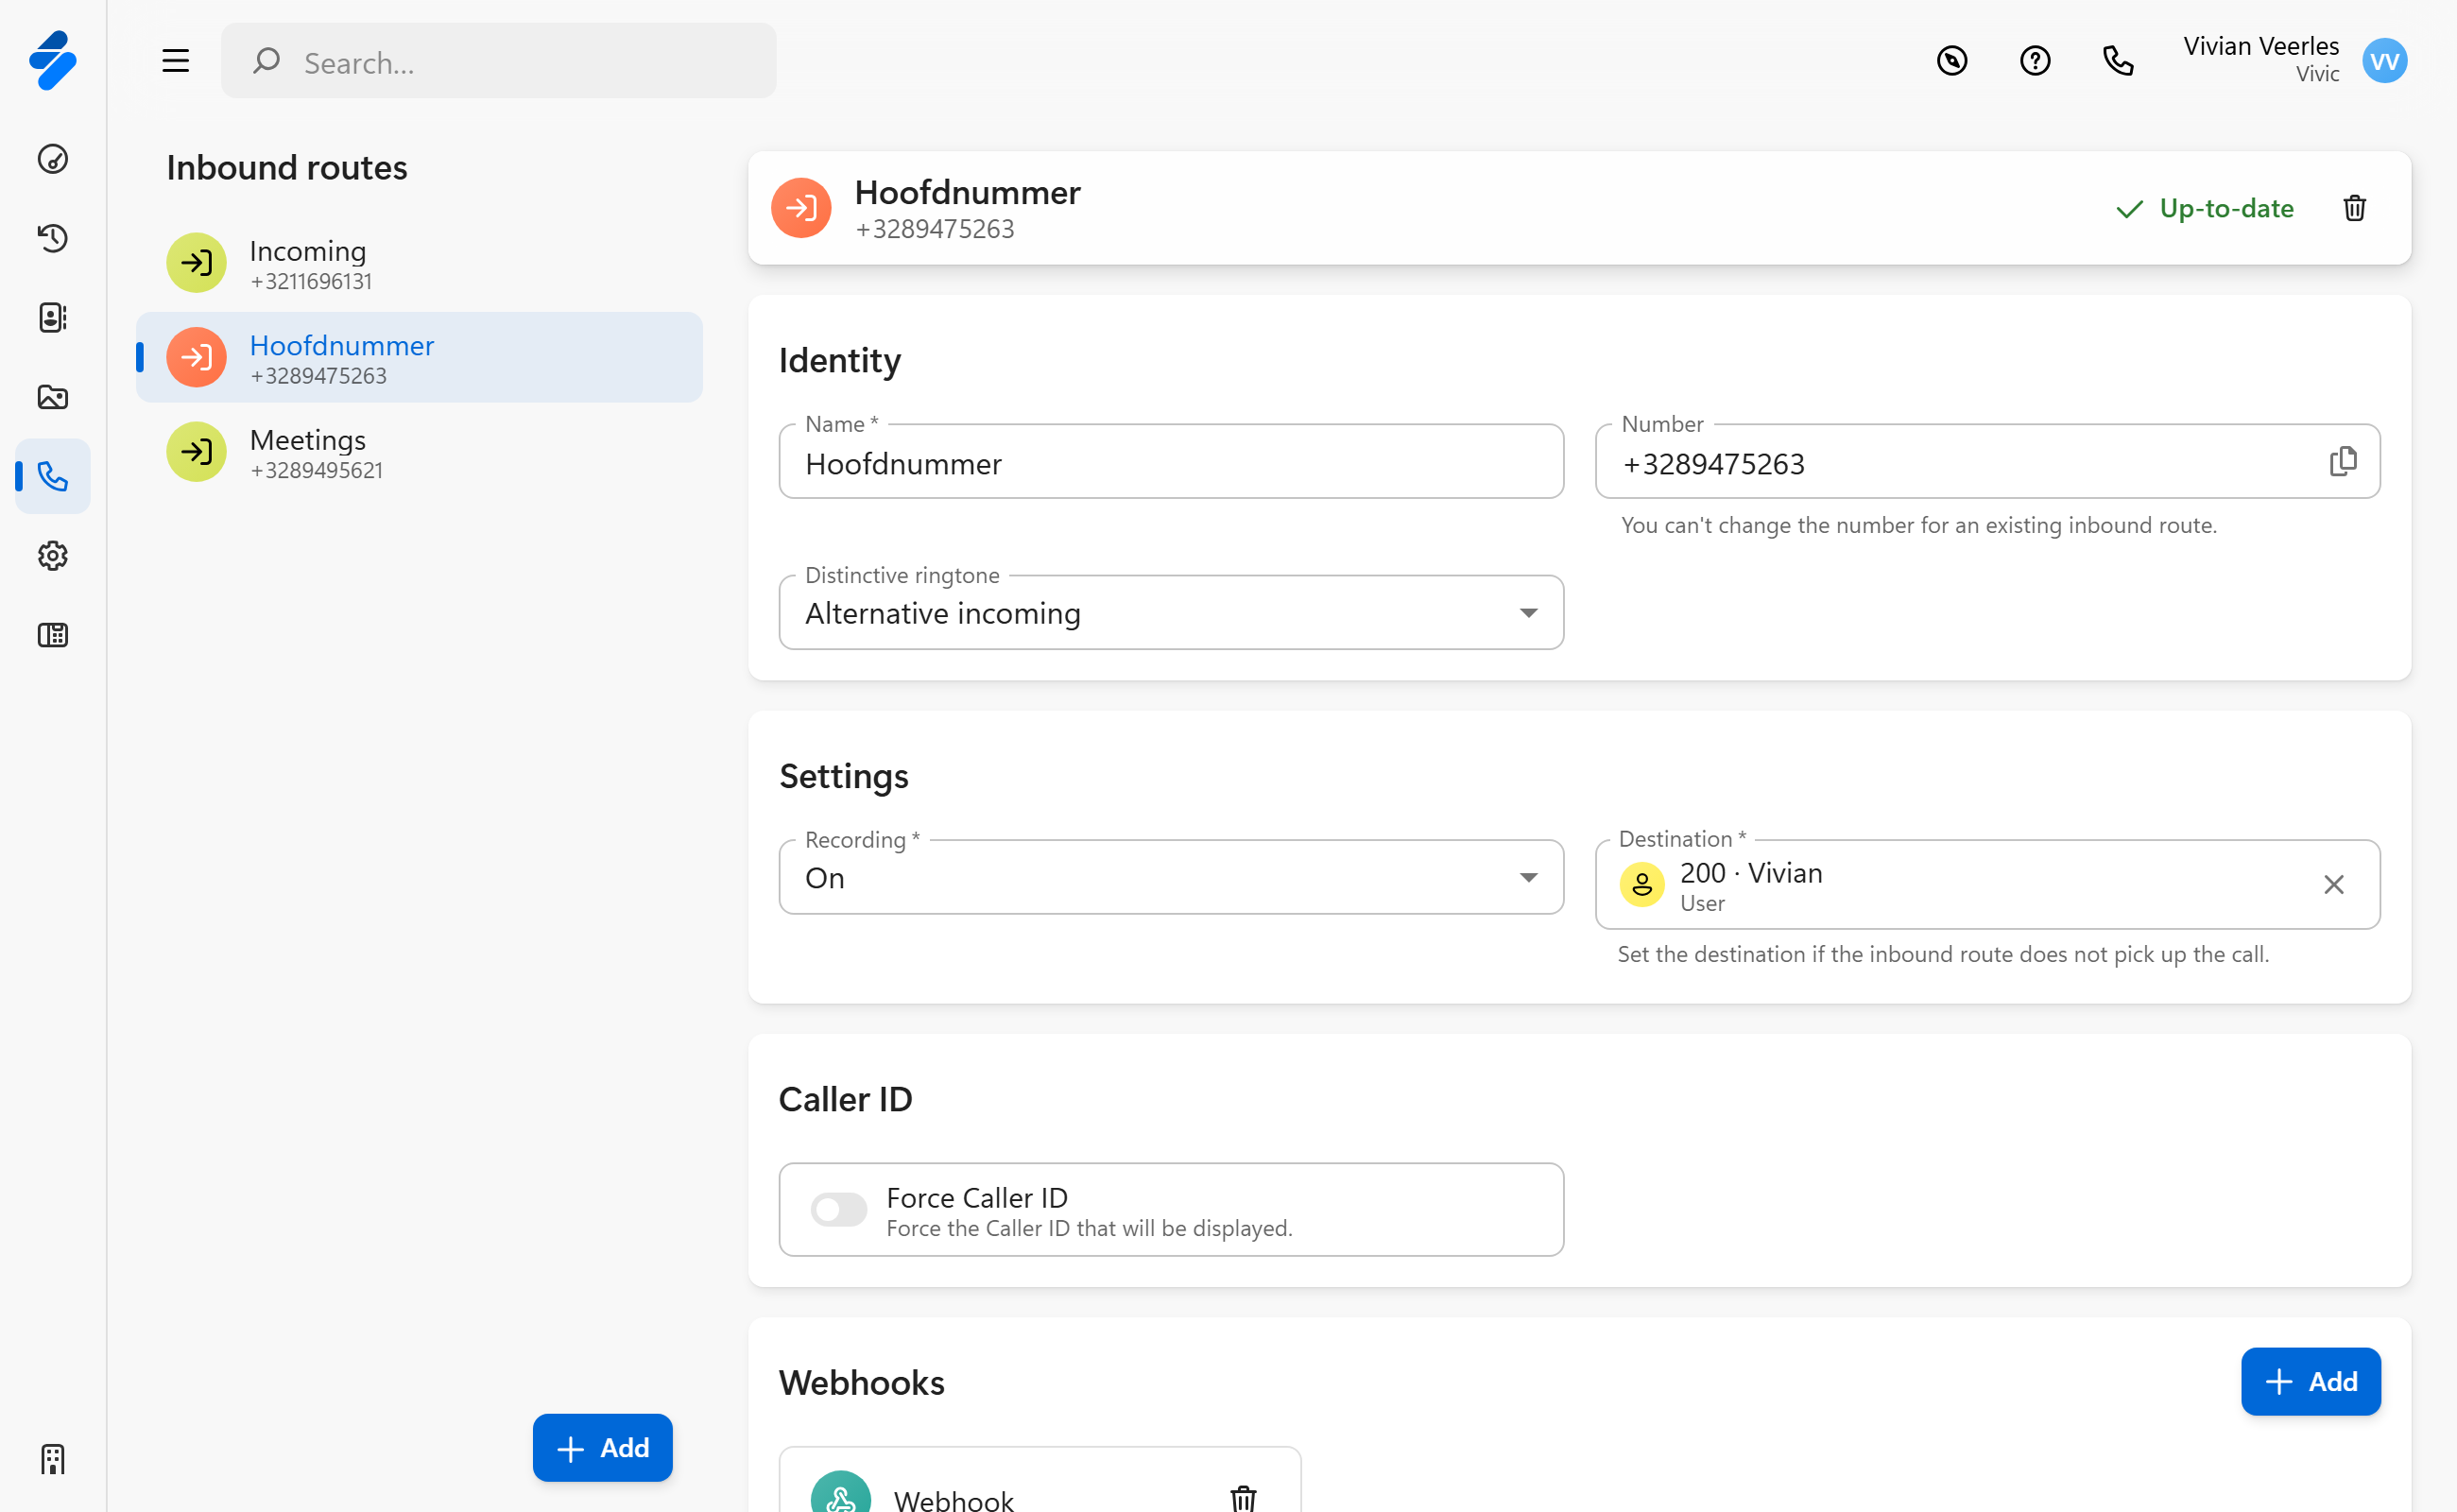Copy the number with clipboard icon
Screen dimensions: 2457x1512
2342,462
